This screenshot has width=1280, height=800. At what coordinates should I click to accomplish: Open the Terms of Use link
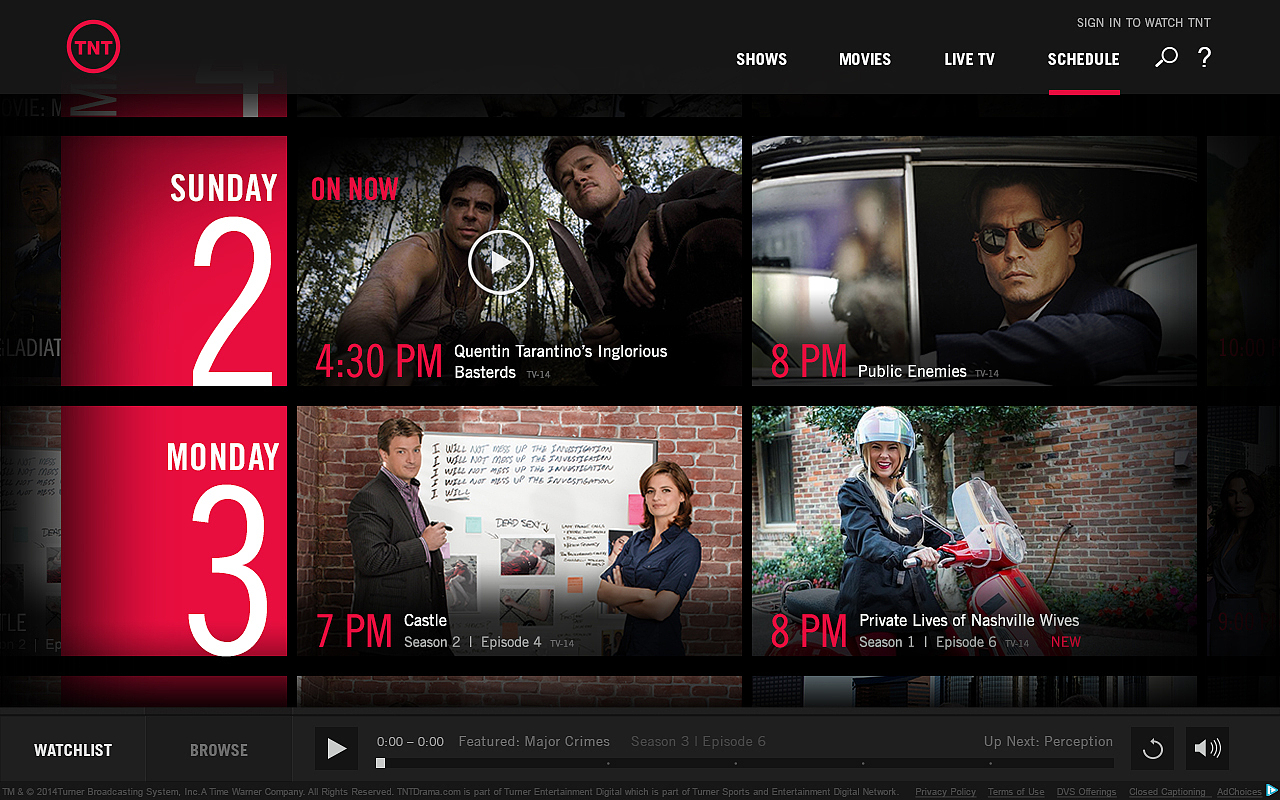coord(1016,791)
